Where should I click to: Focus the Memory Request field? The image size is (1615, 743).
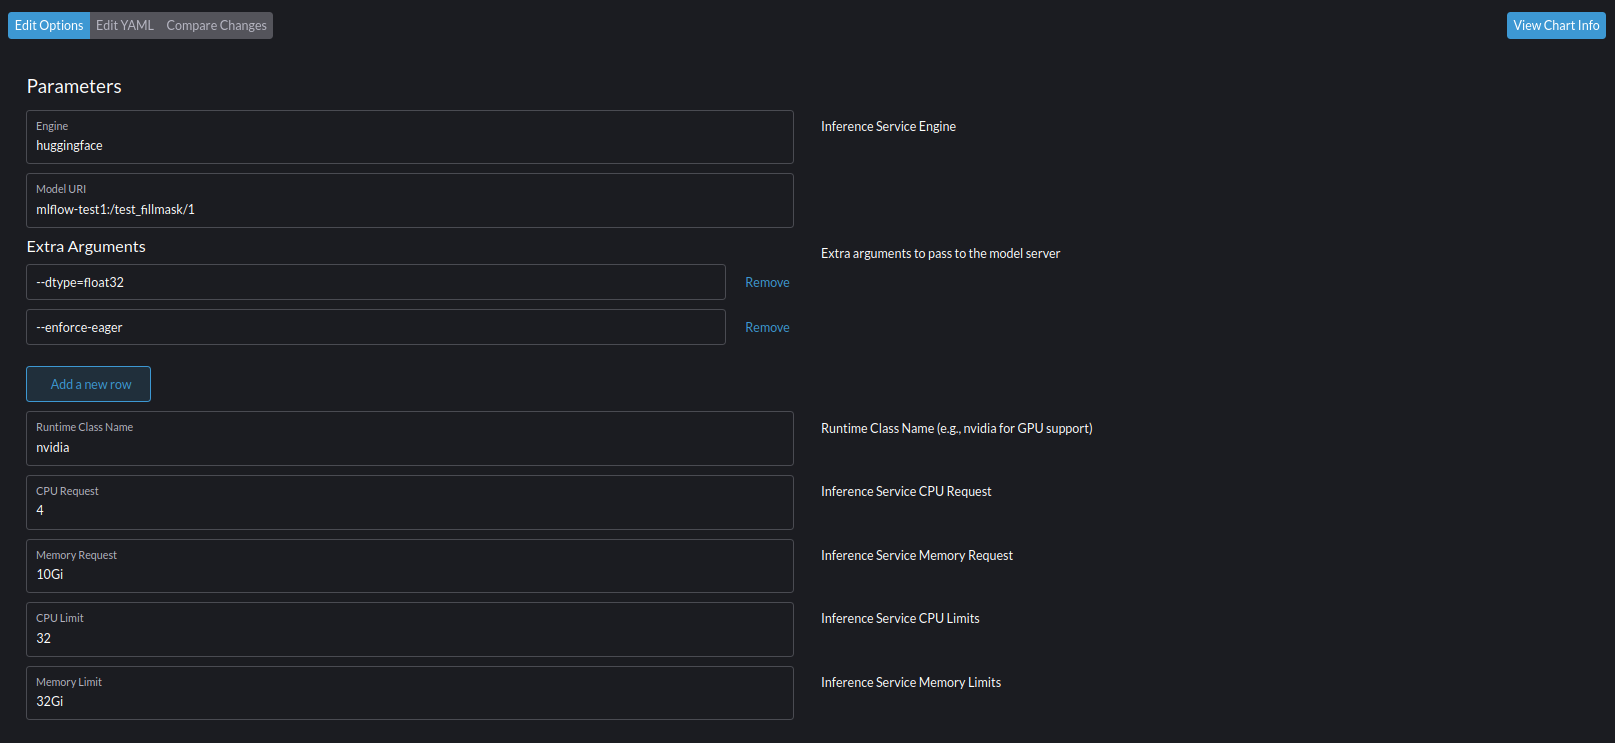[x=409, y=574]
